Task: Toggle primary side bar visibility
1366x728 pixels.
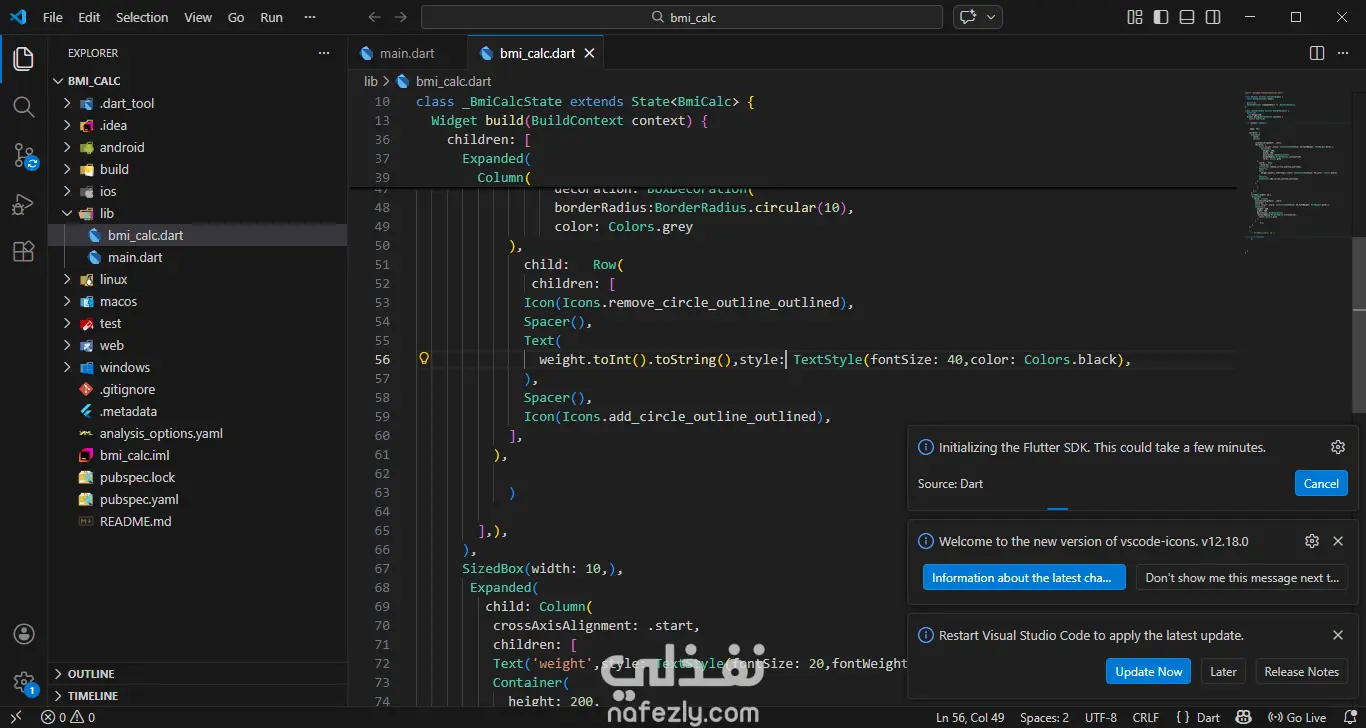Action: (x=1161, y=17)
